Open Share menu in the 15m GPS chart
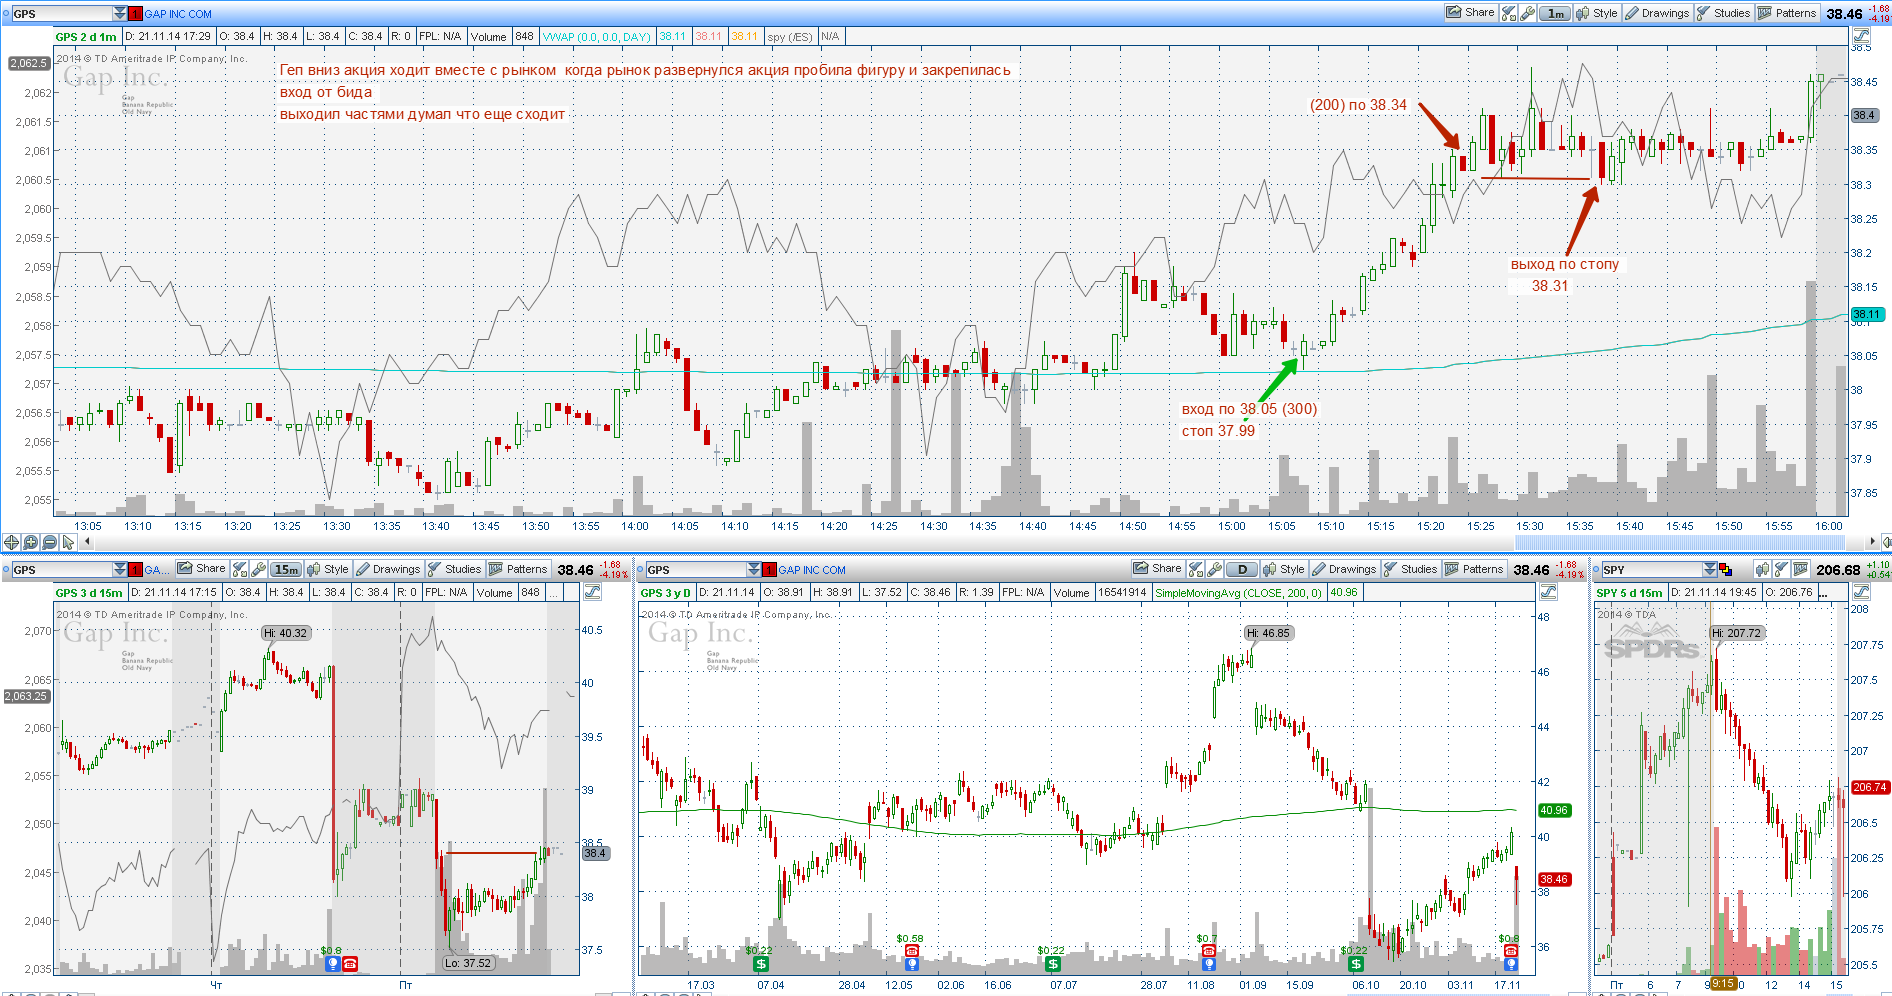The height and width of the screenshot is (996, 1892). tap(201, 569)
